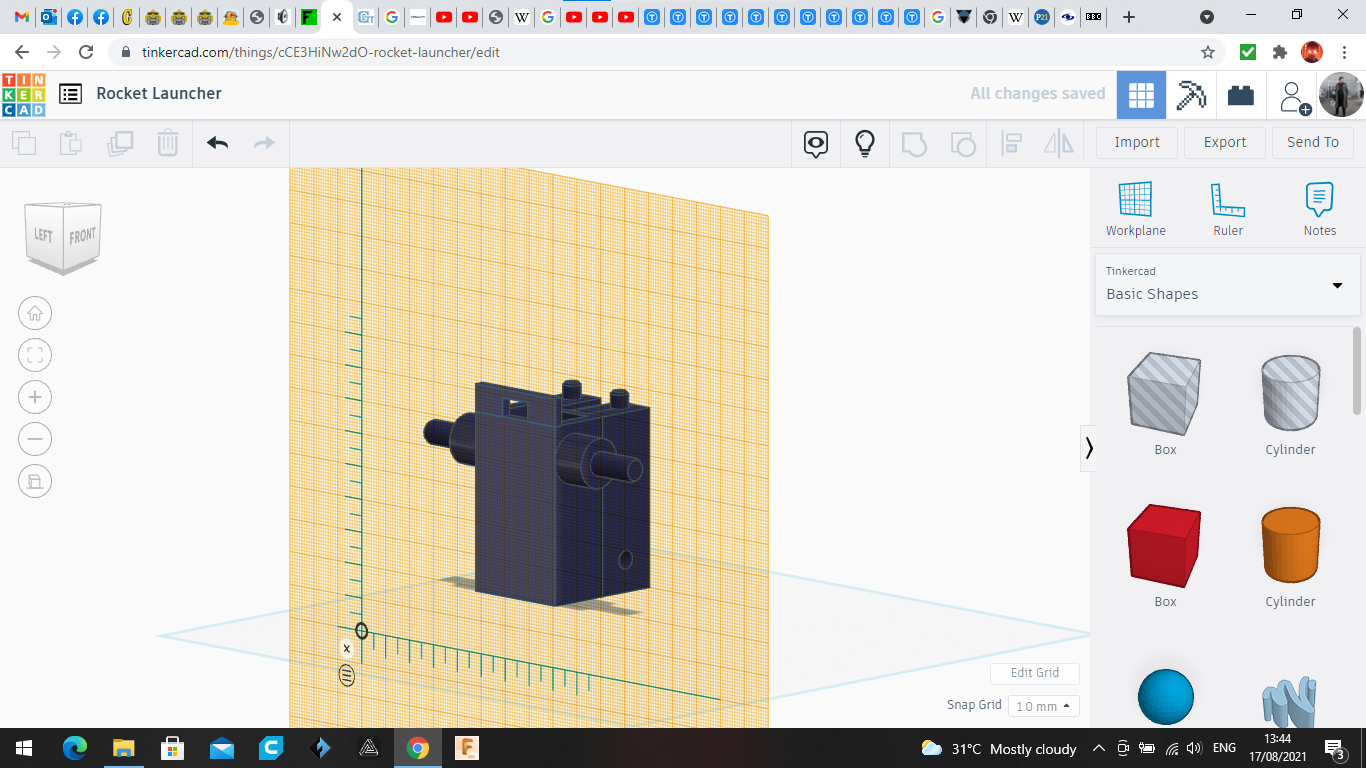Click the Export button
The width and height of the screenshot is (1366, 768).
click(1224, 142)
